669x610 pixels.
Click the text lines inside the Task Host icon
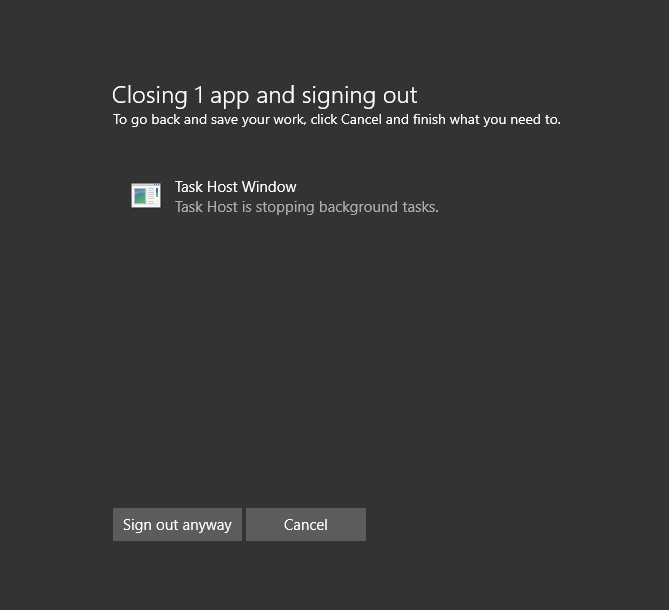coord(151,196)
